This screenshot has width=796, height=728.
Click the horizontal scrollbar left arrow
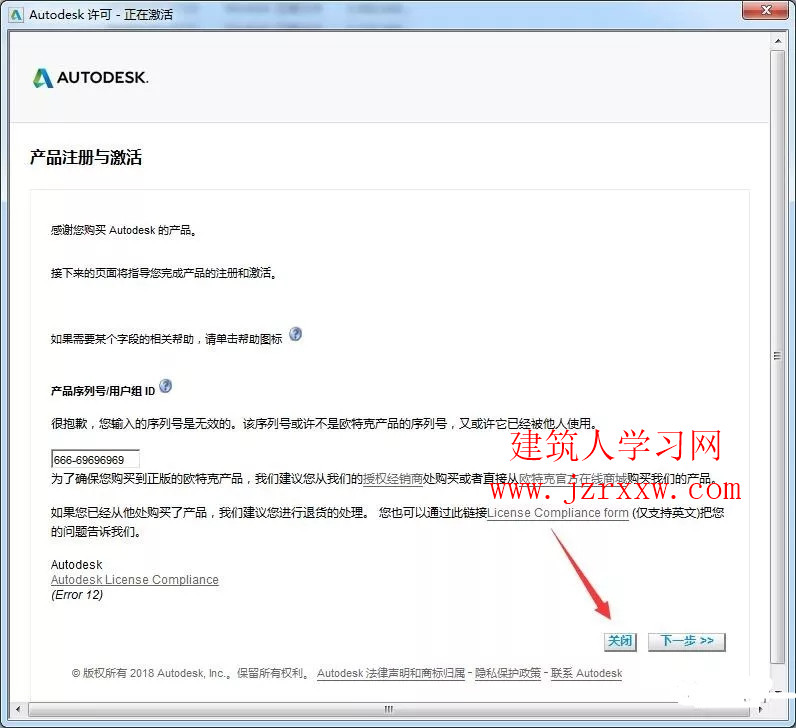18,709
